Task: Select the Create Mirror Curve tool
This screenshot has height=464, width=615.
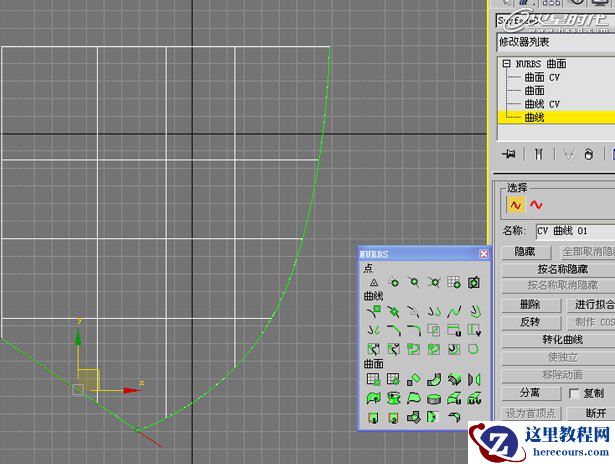Action: pyautogui.click(x=374, y=330)
